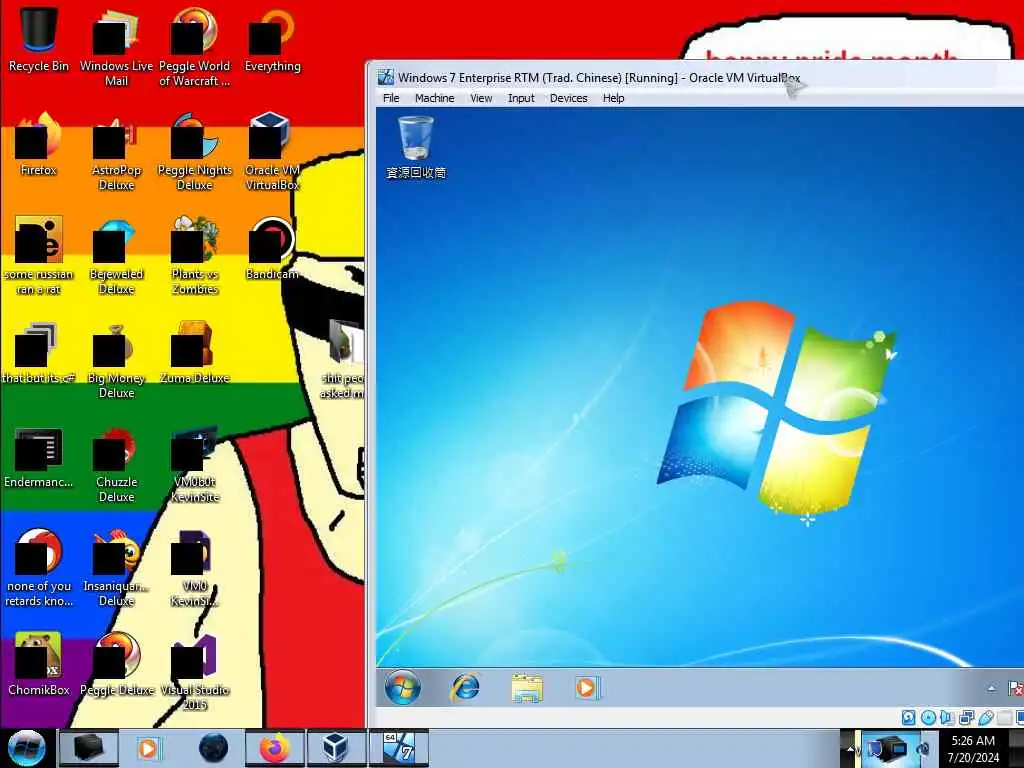Select AstroPop Deluxe desktop icon
1024x768 pixels.
(116, 152)
